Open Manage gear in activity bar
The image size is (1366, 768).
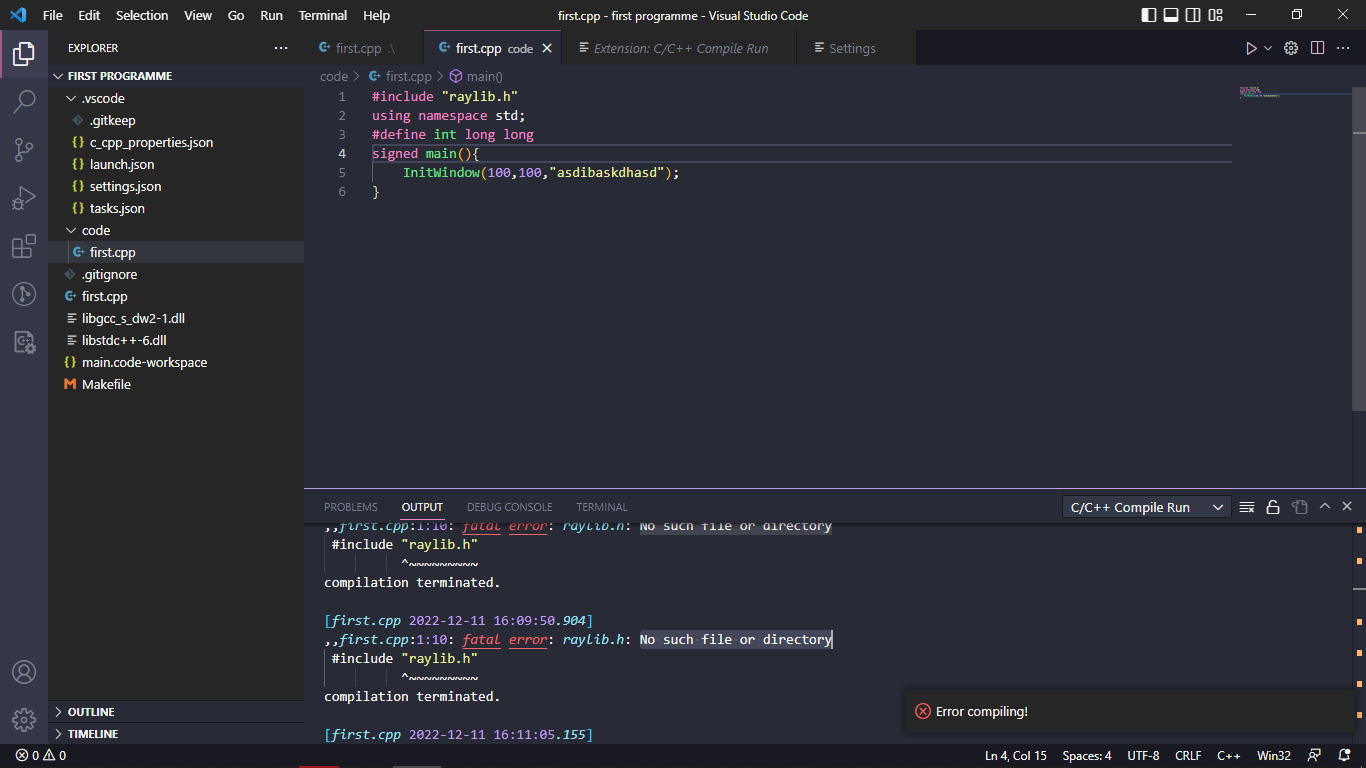[x=24, y=719]
